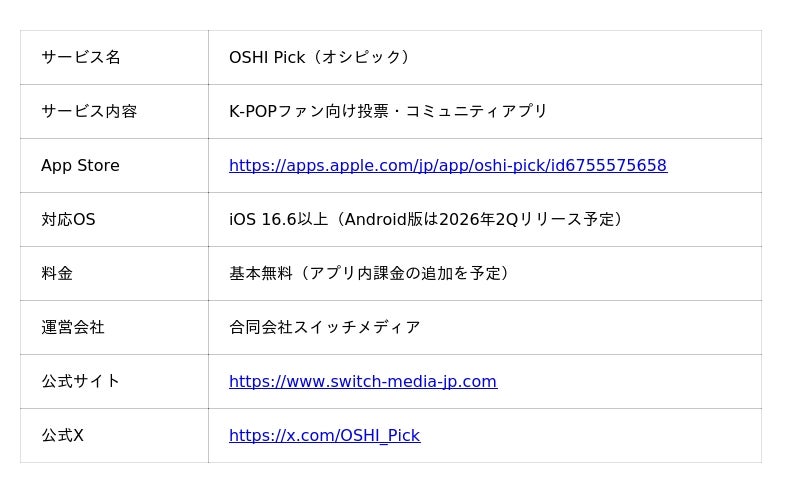
Task: Click the 合同会社スイッチメディア company name
Action: click(324, 328)
